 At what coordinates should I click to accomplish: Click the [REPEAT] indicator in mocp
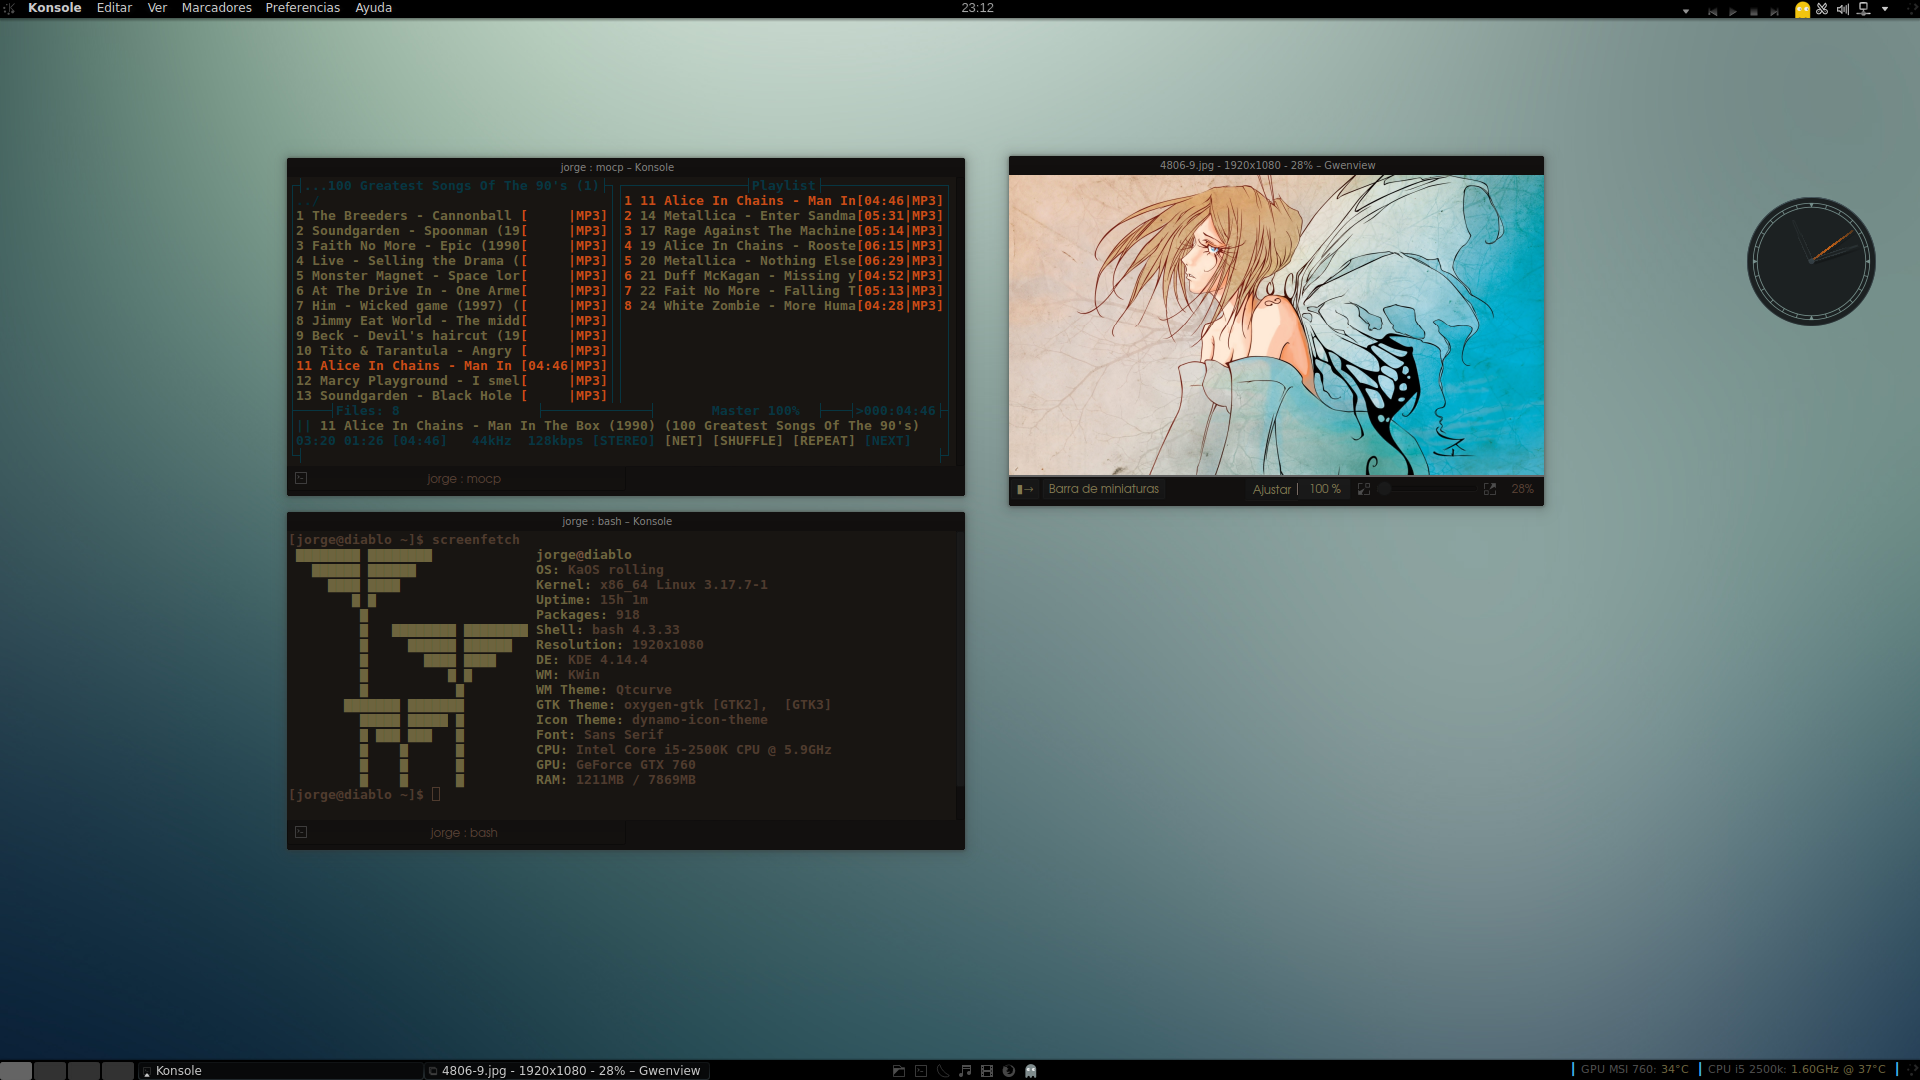[x=824, y=441]
